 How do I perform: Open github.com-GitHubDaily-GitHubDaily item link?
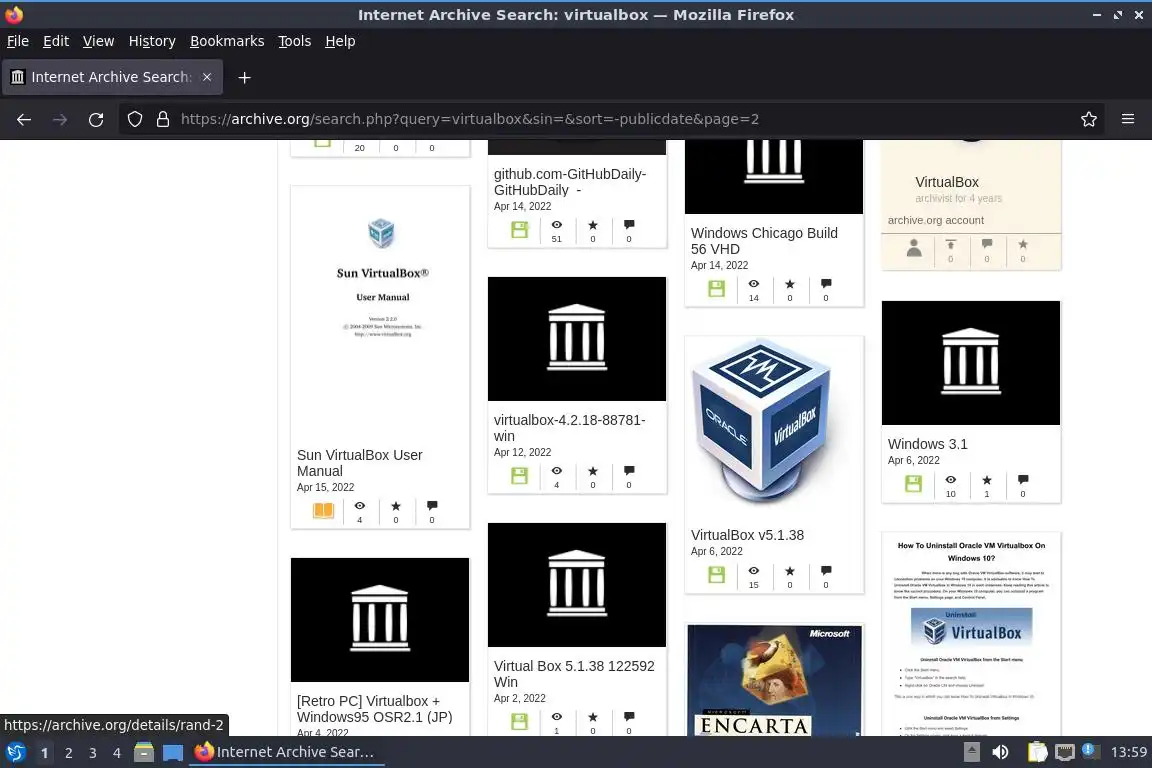tap(570, 182)
